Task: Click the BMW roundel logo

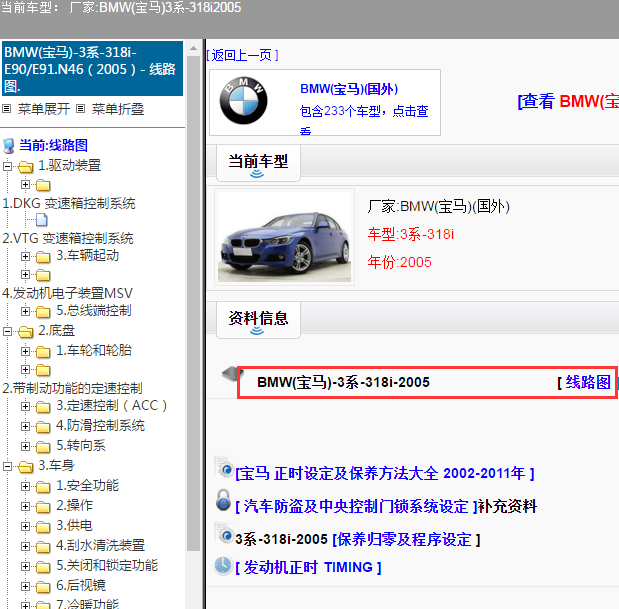Action: pos(244,101)
